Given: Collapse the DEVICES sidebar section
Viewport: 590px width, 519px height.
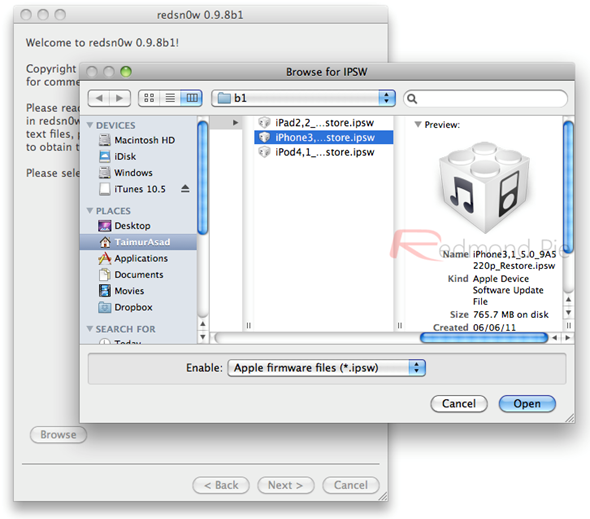Looking at the screenshot, I should tap(90, 125).
